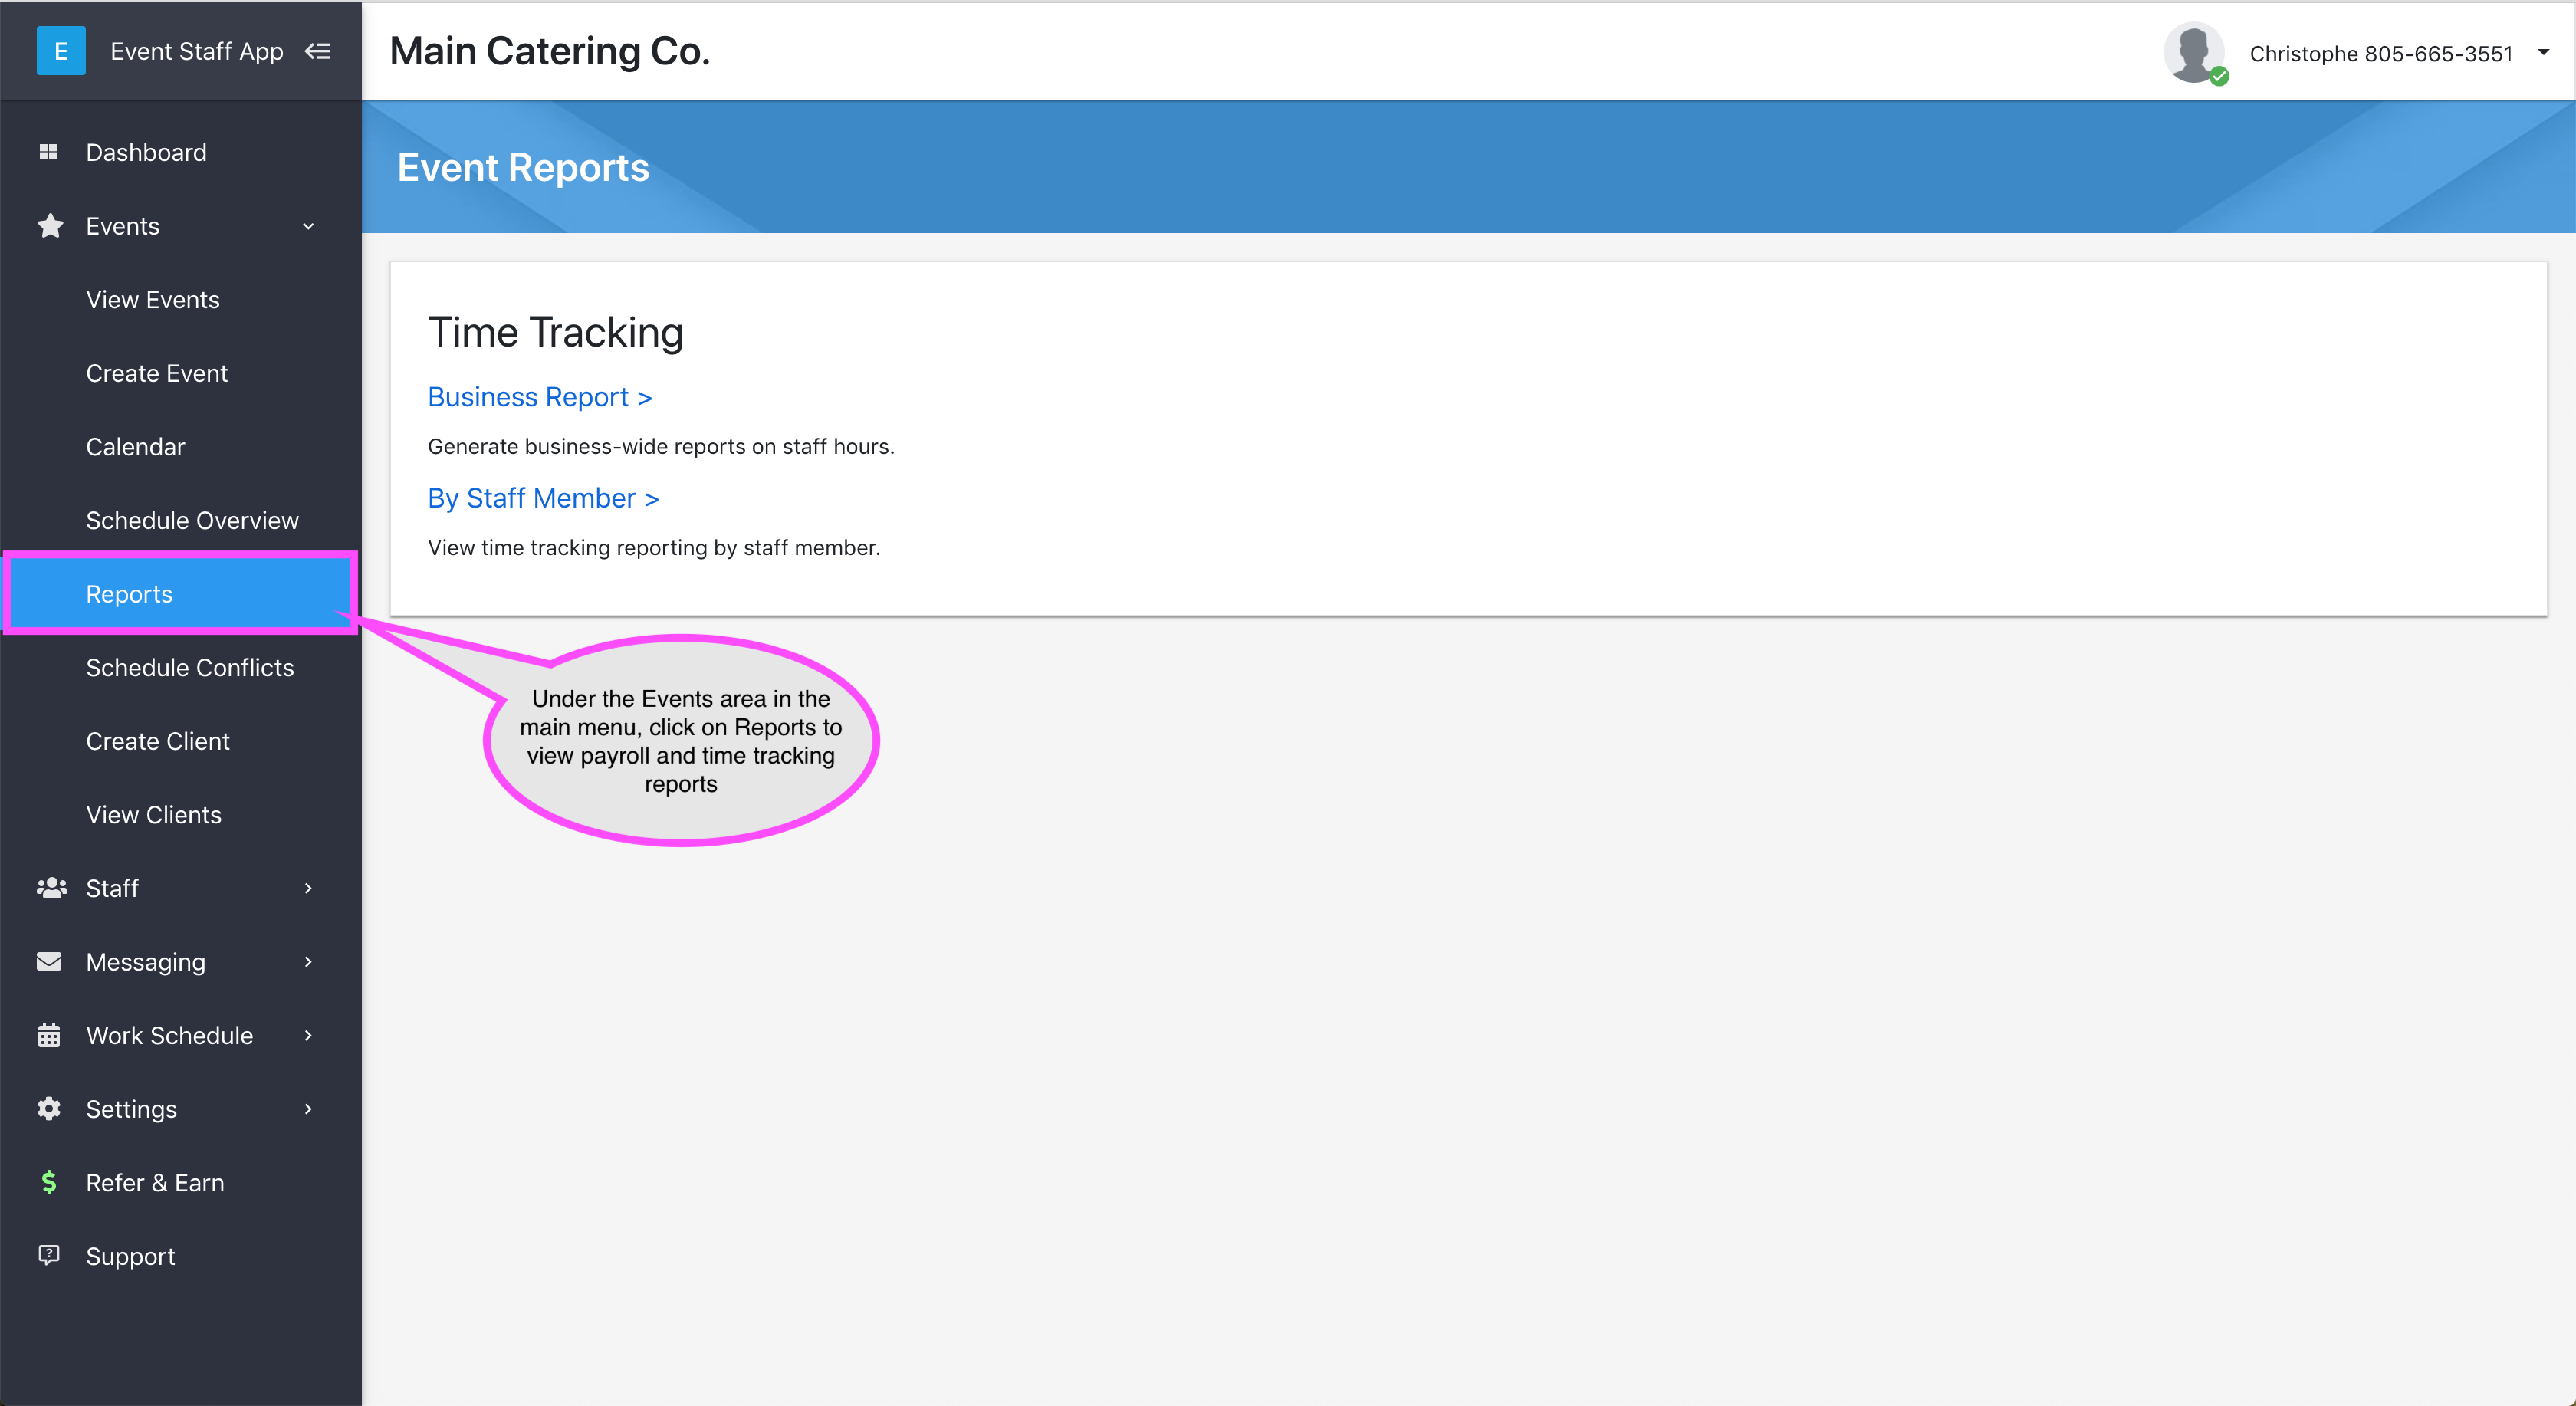Collapse the Events menu chevron
Screen dimensions: 2576x1406
click(x=308, y=226)
